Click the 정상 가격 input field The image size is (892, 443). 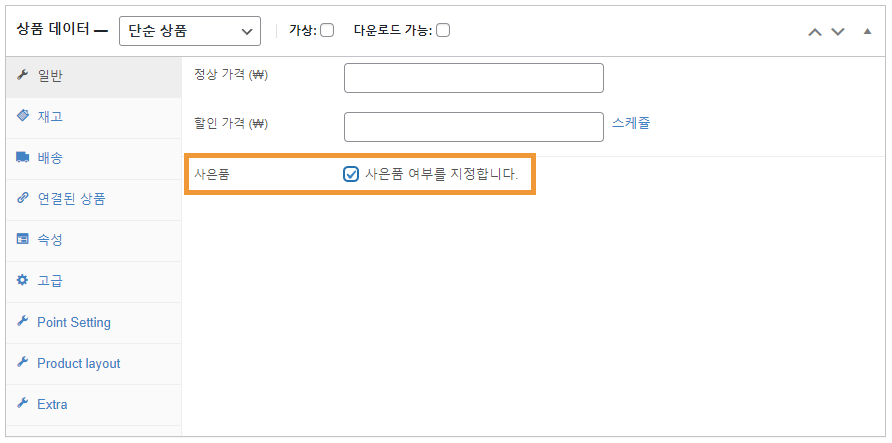pos(474,78)
